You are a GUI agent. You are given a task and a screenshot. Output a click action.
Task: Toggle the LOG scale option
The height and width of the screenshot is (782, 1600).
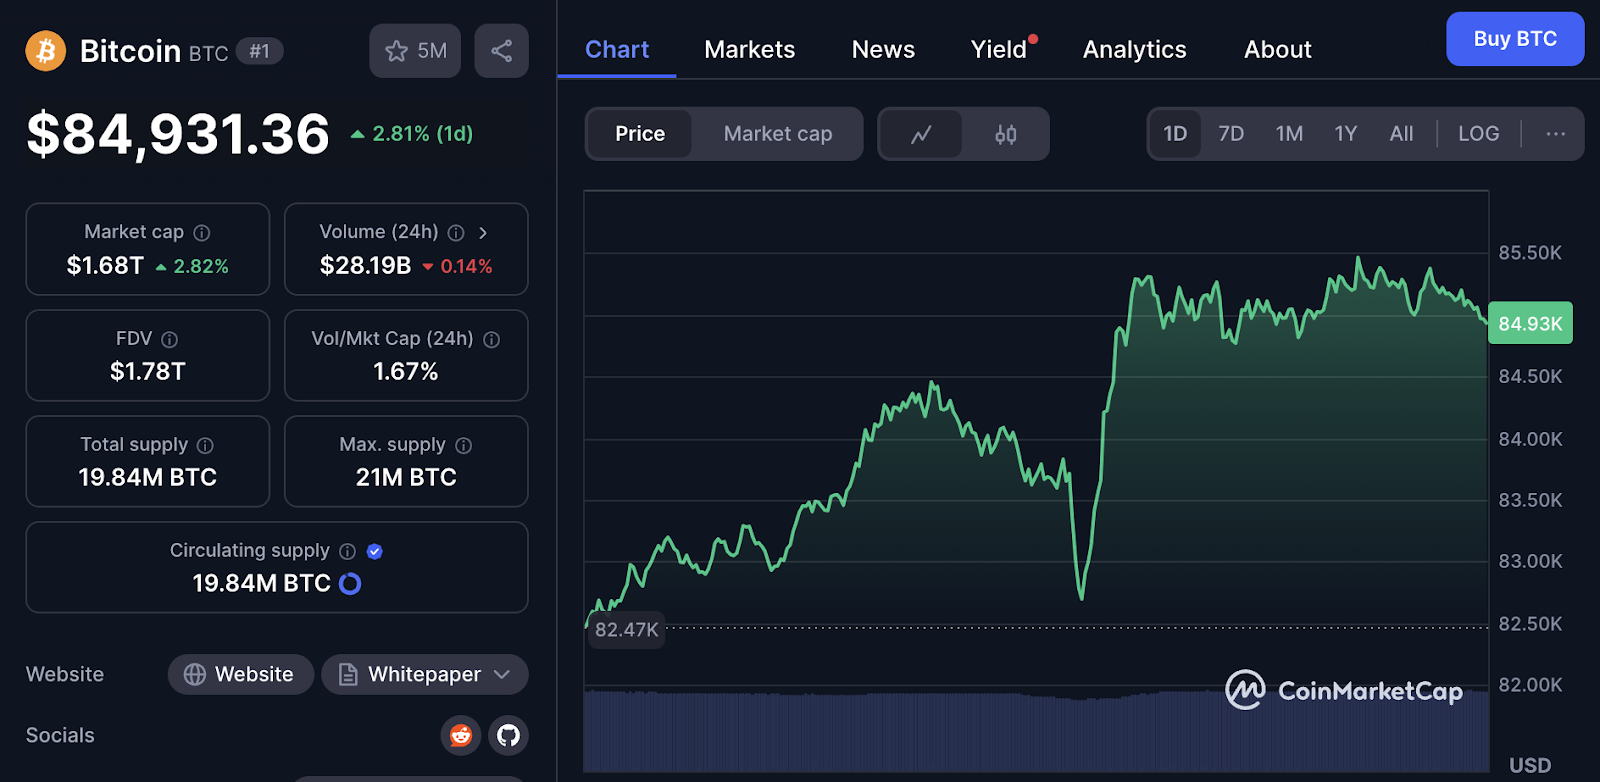pos(1478,134)
